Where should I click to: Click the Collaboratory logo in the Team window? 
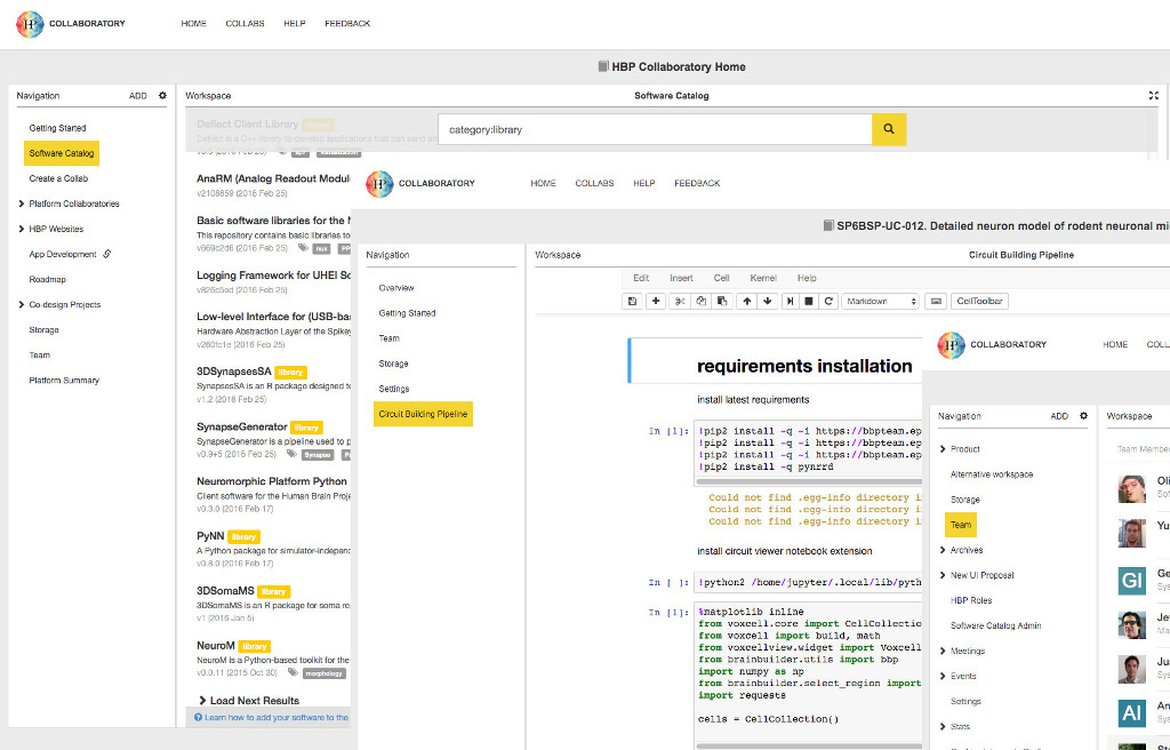(951, 345)
